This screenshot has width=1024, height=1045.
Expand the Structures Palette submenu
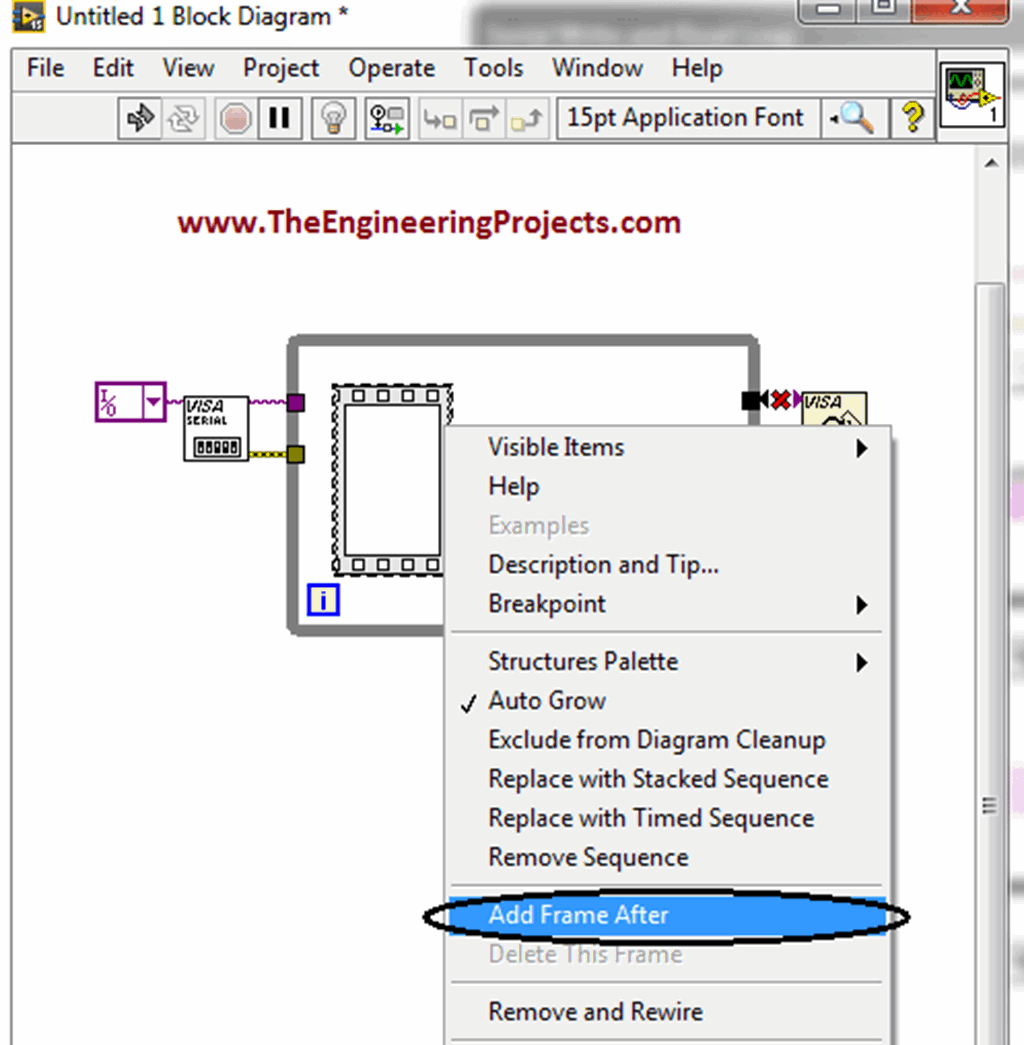582,661
